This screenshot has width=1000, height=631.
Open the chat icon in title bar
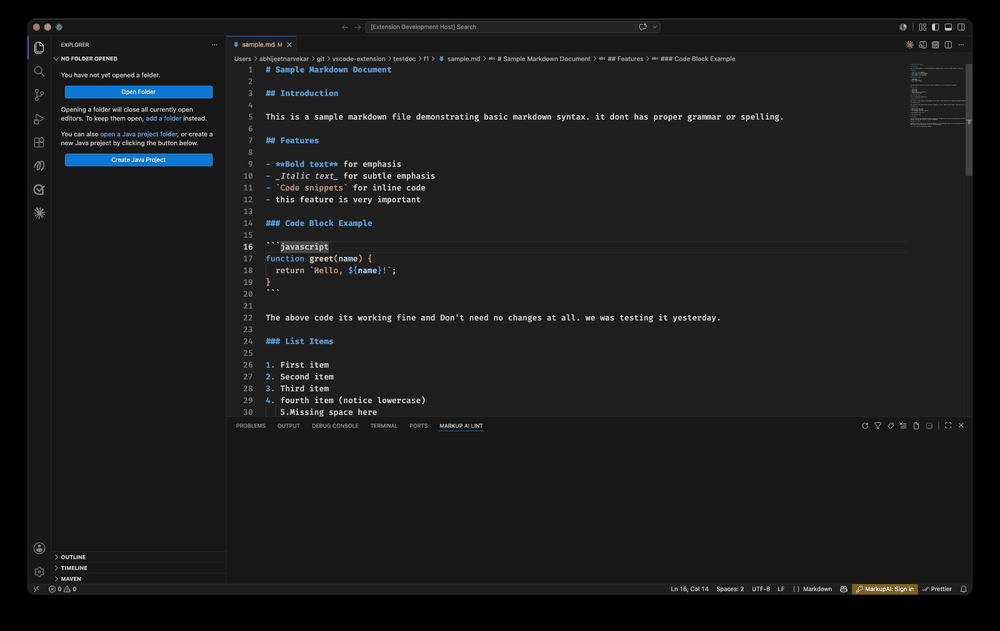tap(643, 27)
